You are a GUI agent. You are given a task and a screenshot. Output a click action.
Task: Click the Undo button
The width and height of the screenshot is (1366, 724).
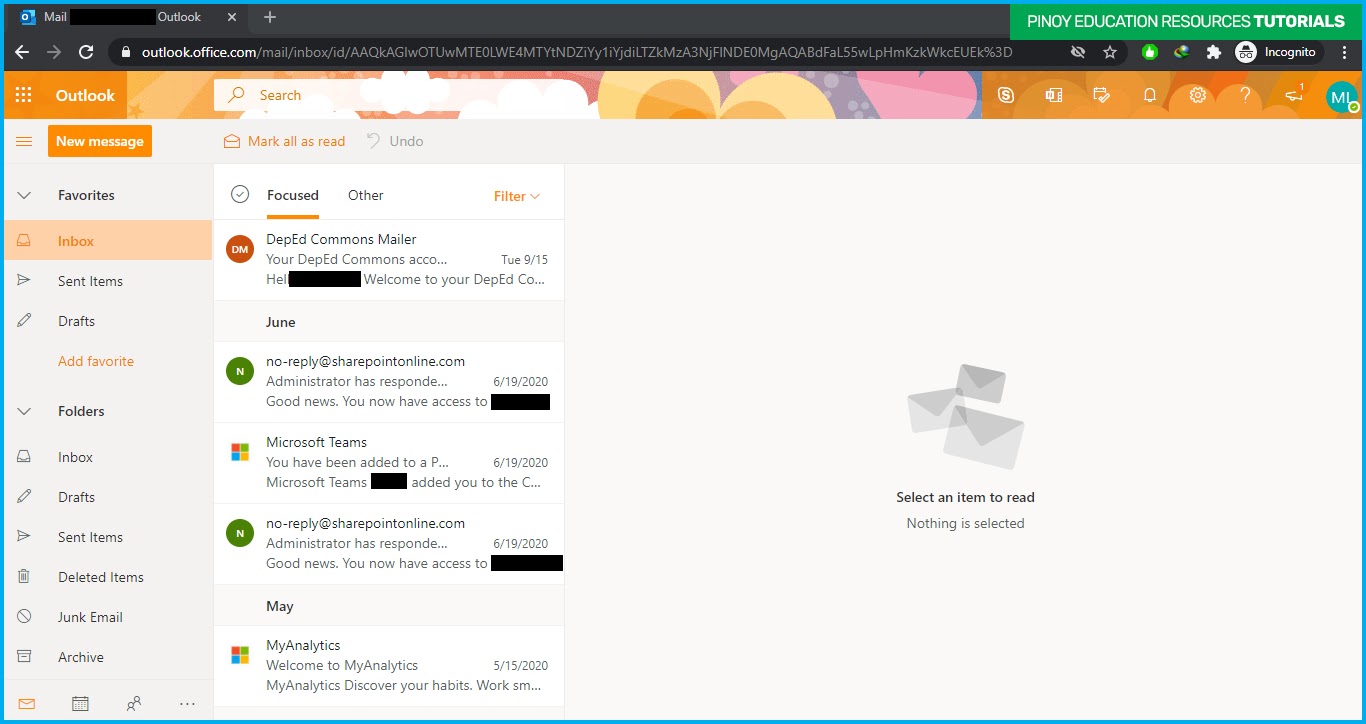point(394,141)
